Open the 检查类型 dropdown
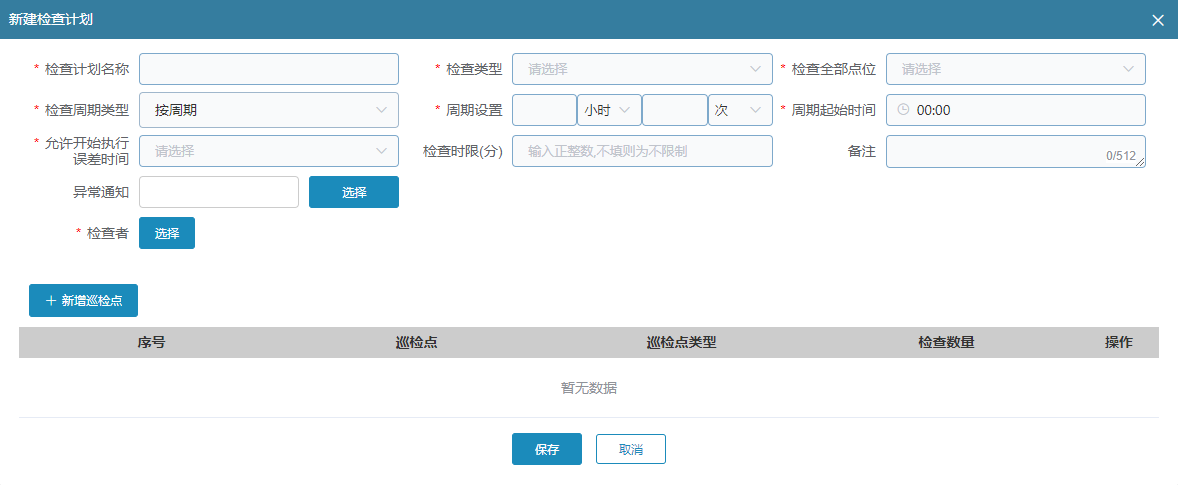This screenshot has width=1178, height=485. pyautogui.click(x=642, y=69)
